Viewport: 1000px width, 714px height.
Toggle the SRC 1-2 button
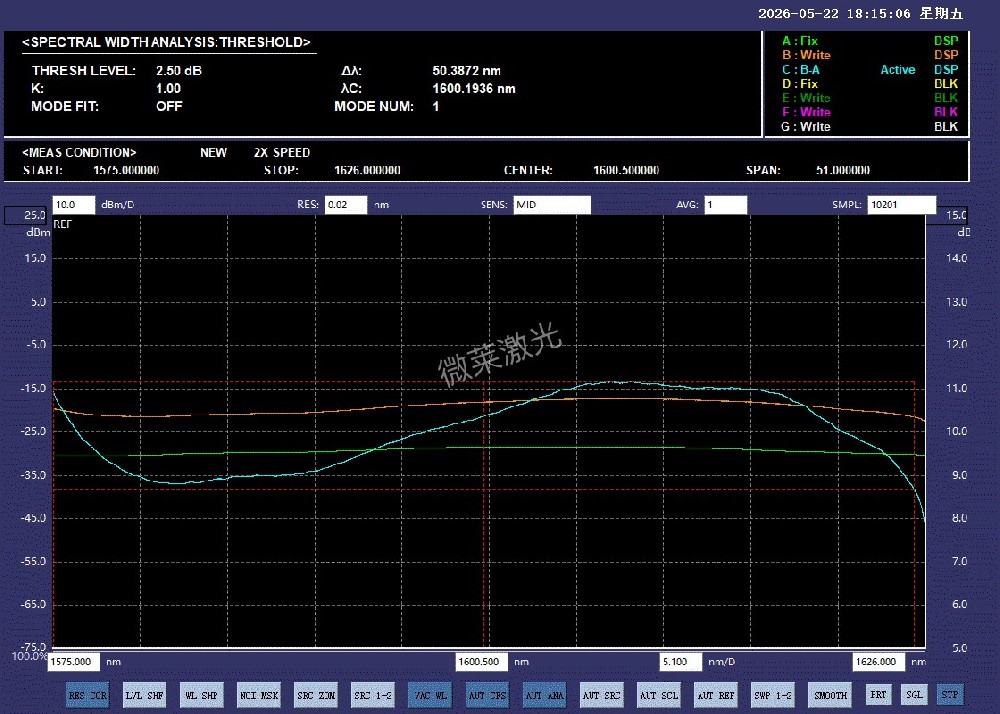coord(373,695)
